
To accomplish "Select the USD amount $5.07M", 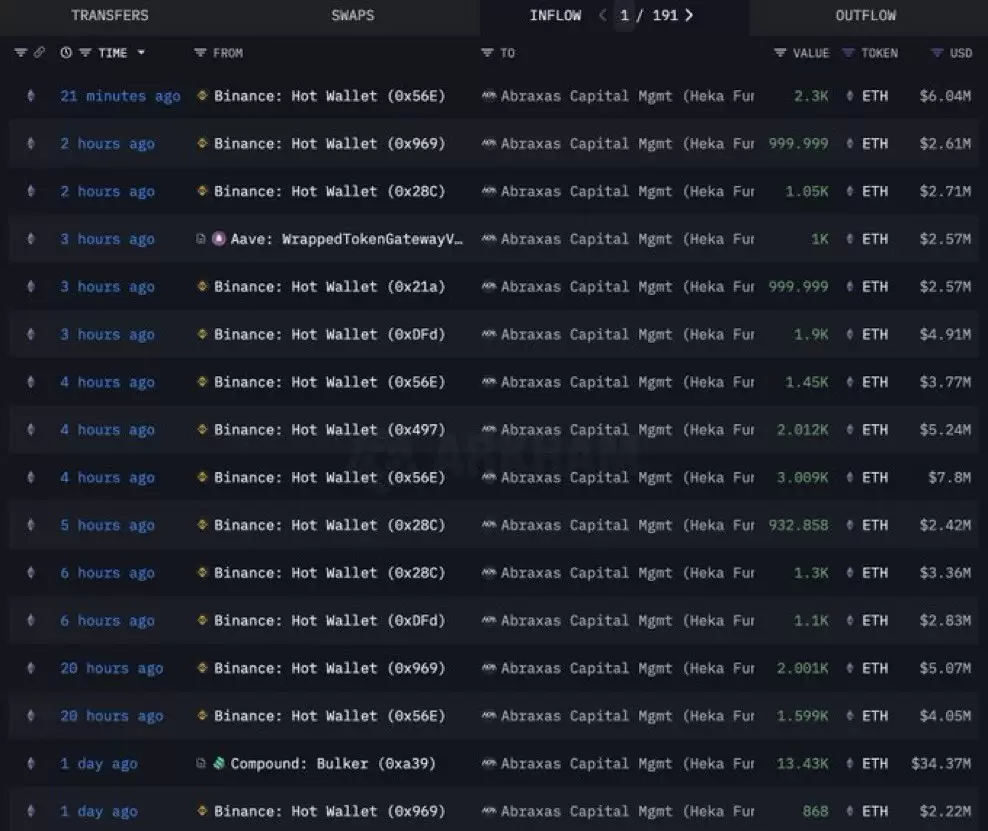I will [x=945, y=668].
